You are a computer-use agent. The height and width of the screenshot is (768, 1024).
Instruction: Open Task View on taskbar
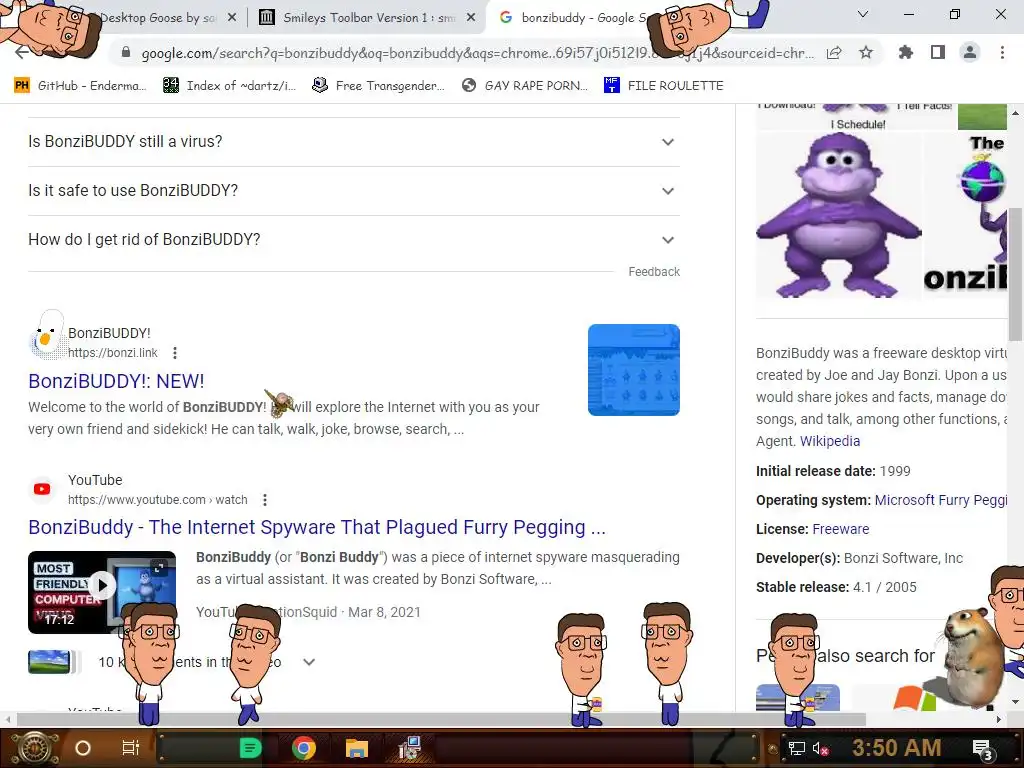(131, 748)
